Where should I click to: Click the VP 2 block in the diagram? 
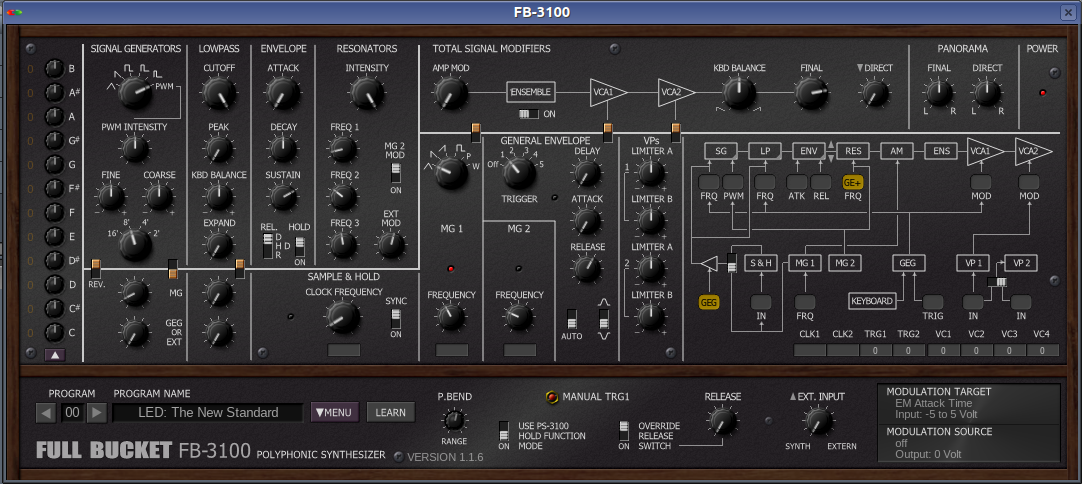pos(1021,263)
